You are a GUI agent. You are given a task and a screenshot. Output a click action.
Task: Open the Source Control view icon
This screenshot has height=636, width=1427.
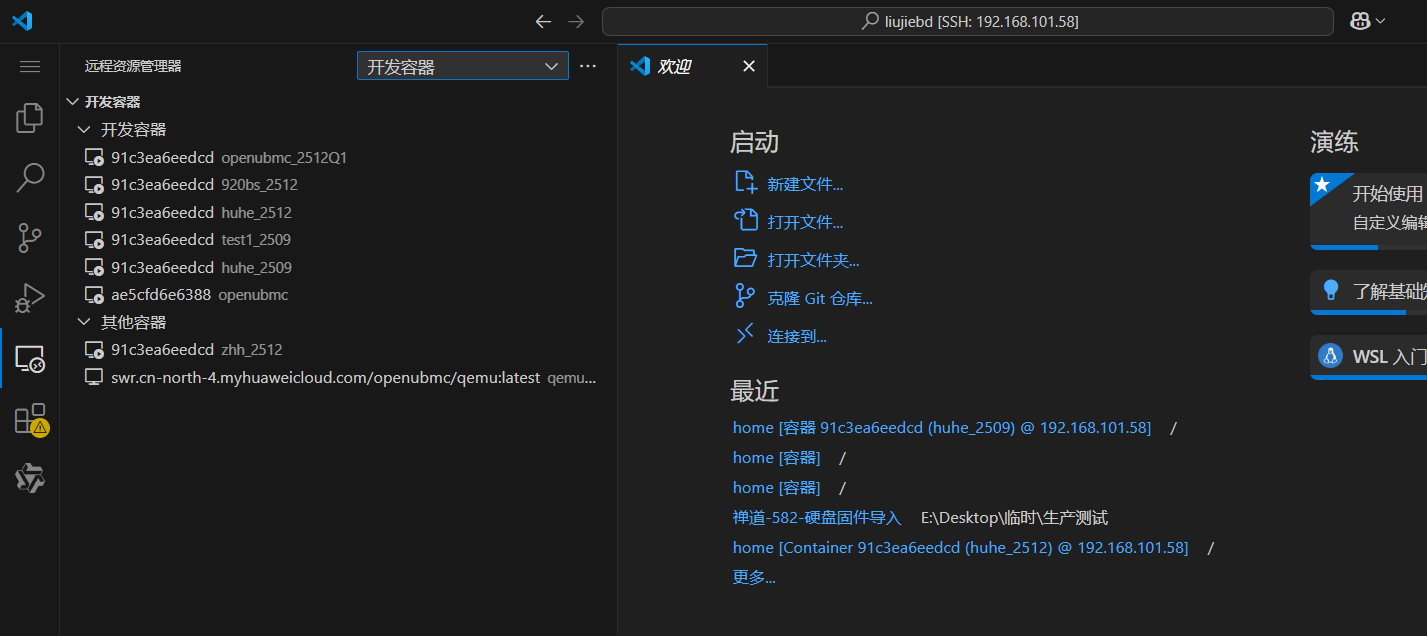click(30, 238)
